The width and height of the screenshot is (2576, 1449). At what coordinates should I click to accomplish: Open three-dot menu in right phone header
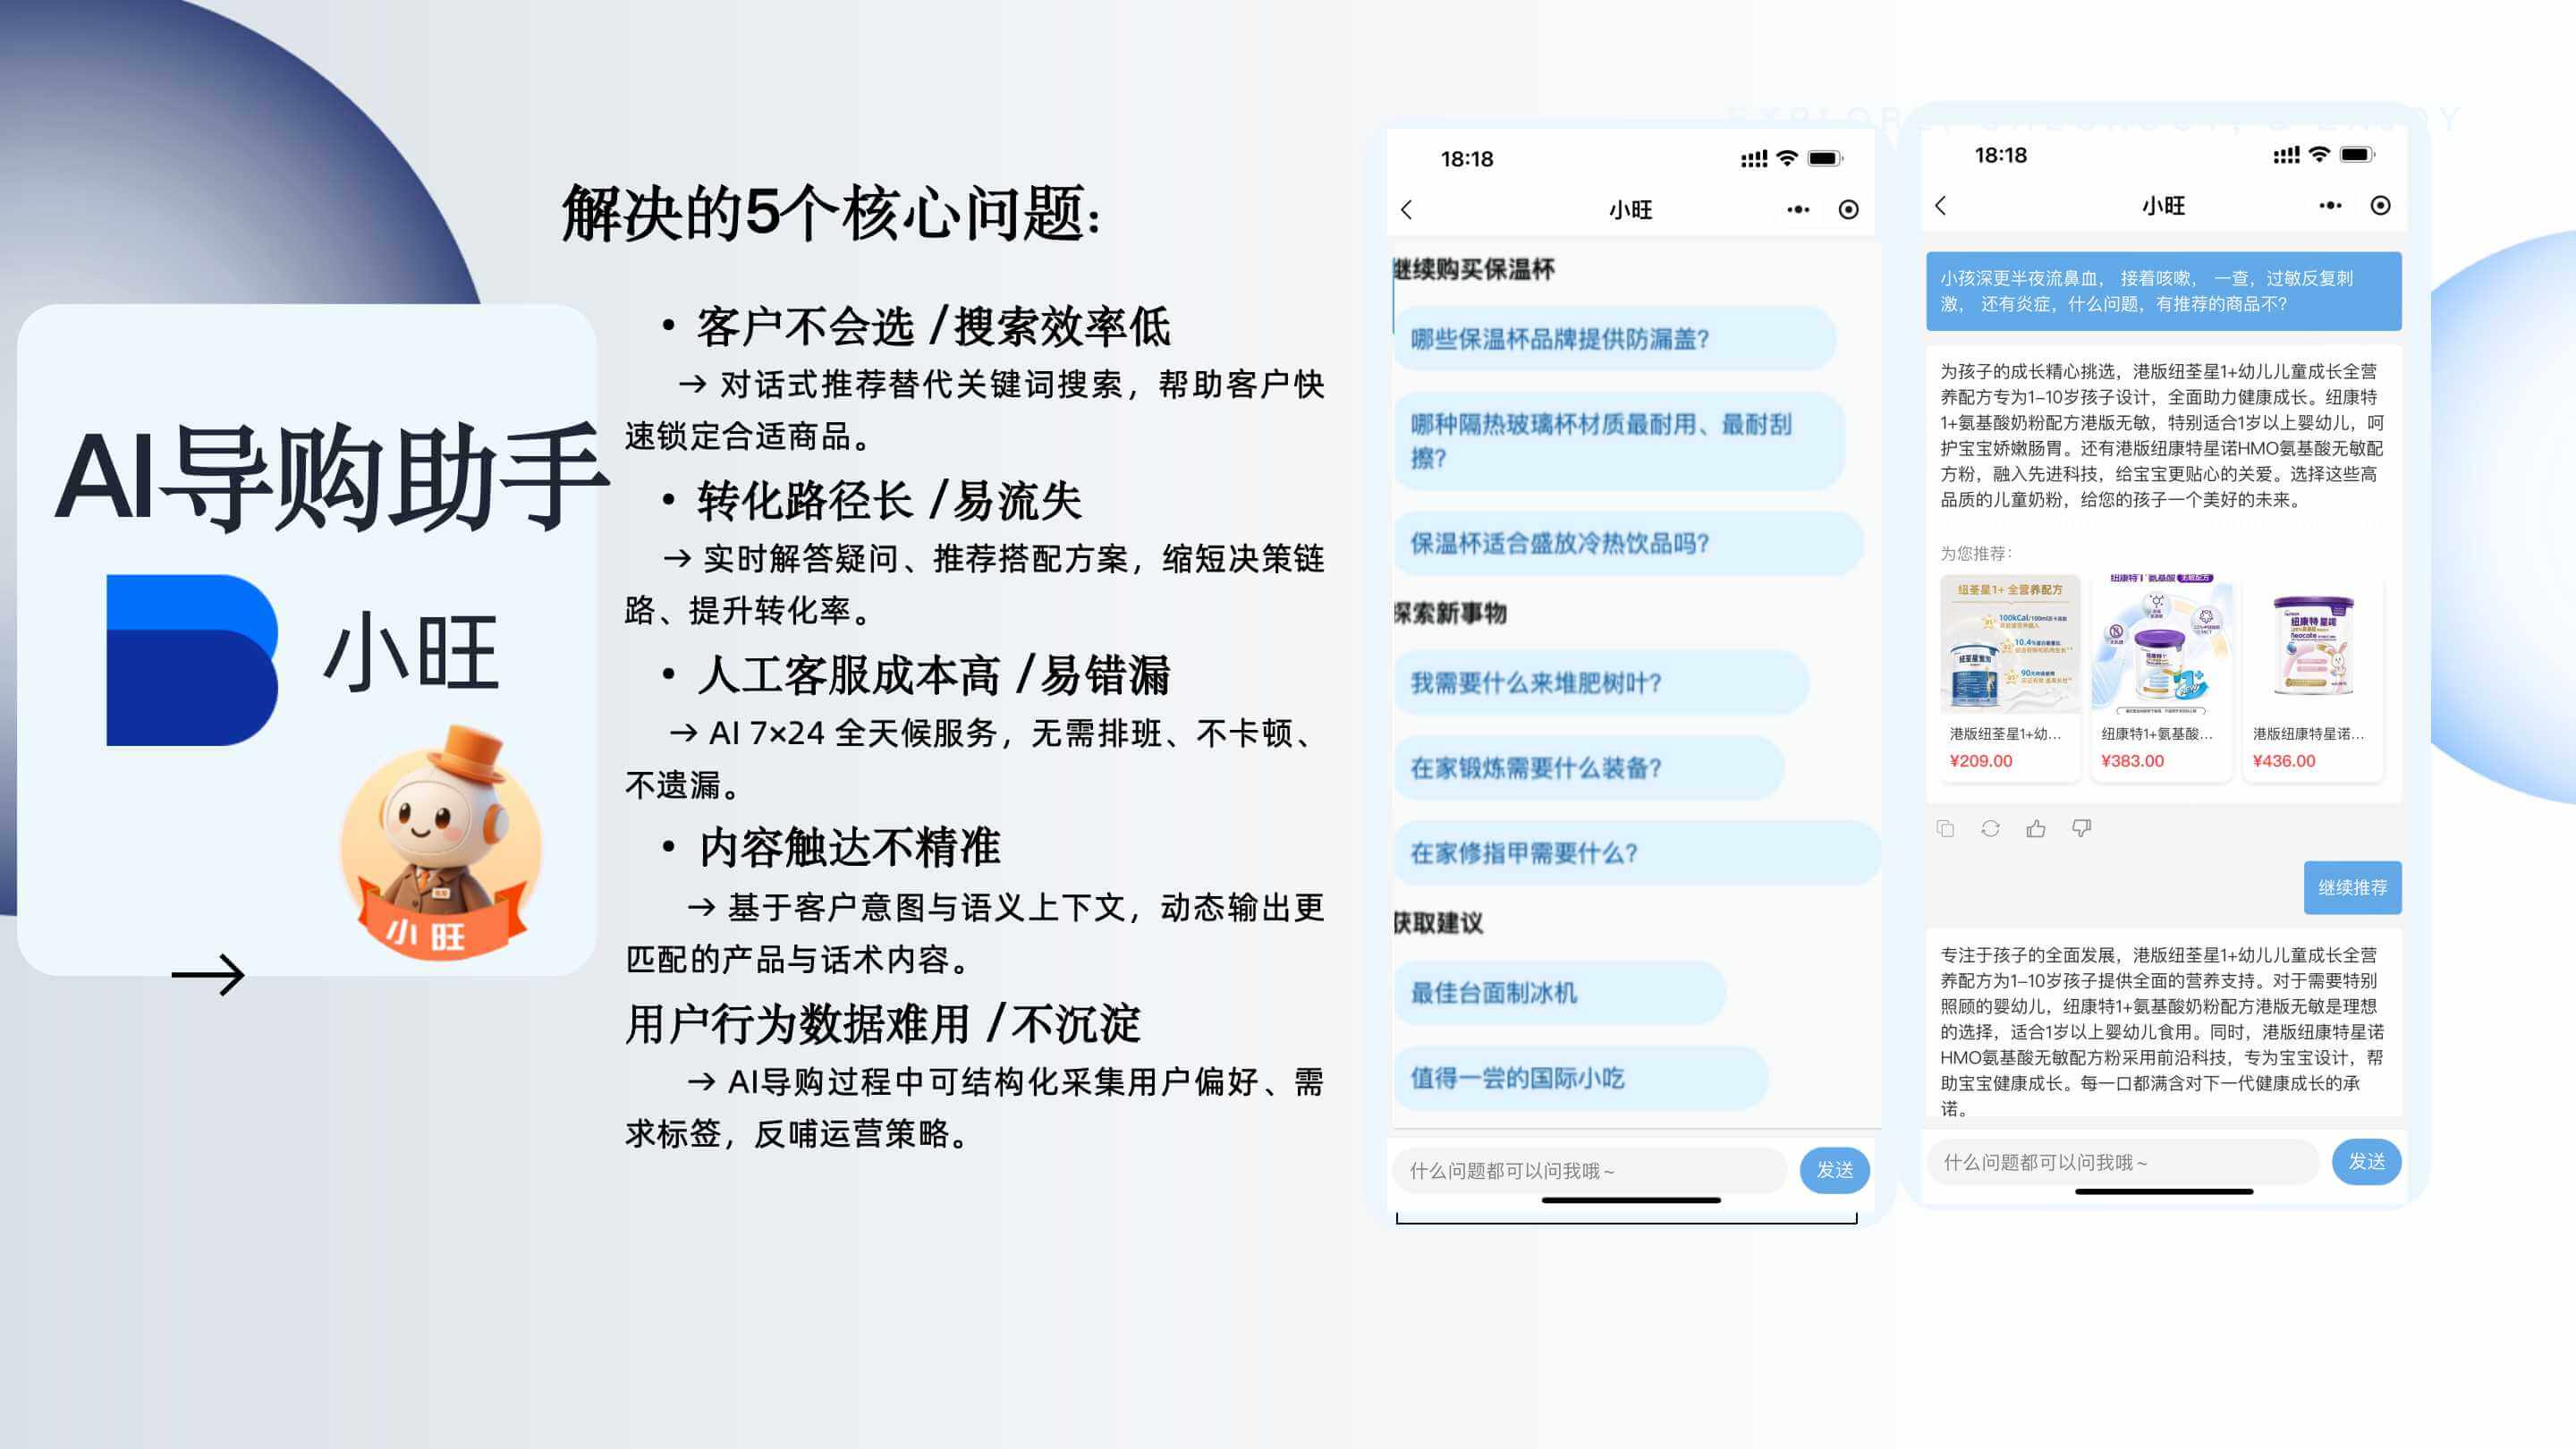pyautogui.click(x=2330, y=206)
